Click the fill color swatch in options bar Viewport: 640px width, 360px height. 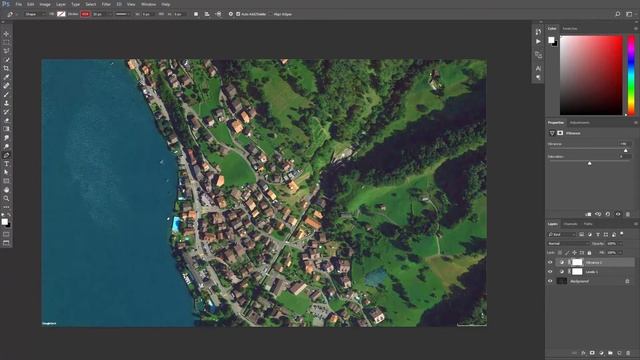pyautogui.click(x=61, y=14)
